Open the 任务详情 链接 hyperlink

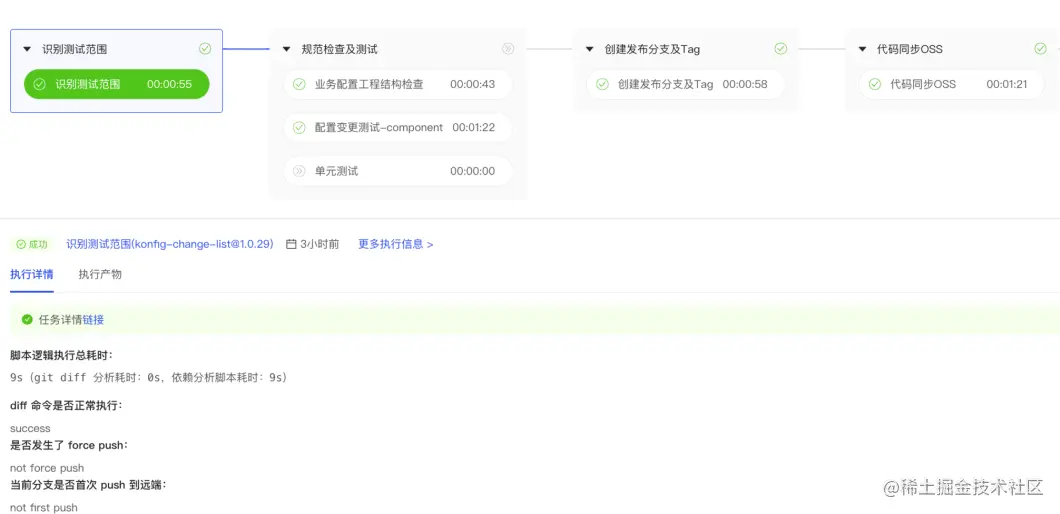pyautogui.click(x=93, y=320)
